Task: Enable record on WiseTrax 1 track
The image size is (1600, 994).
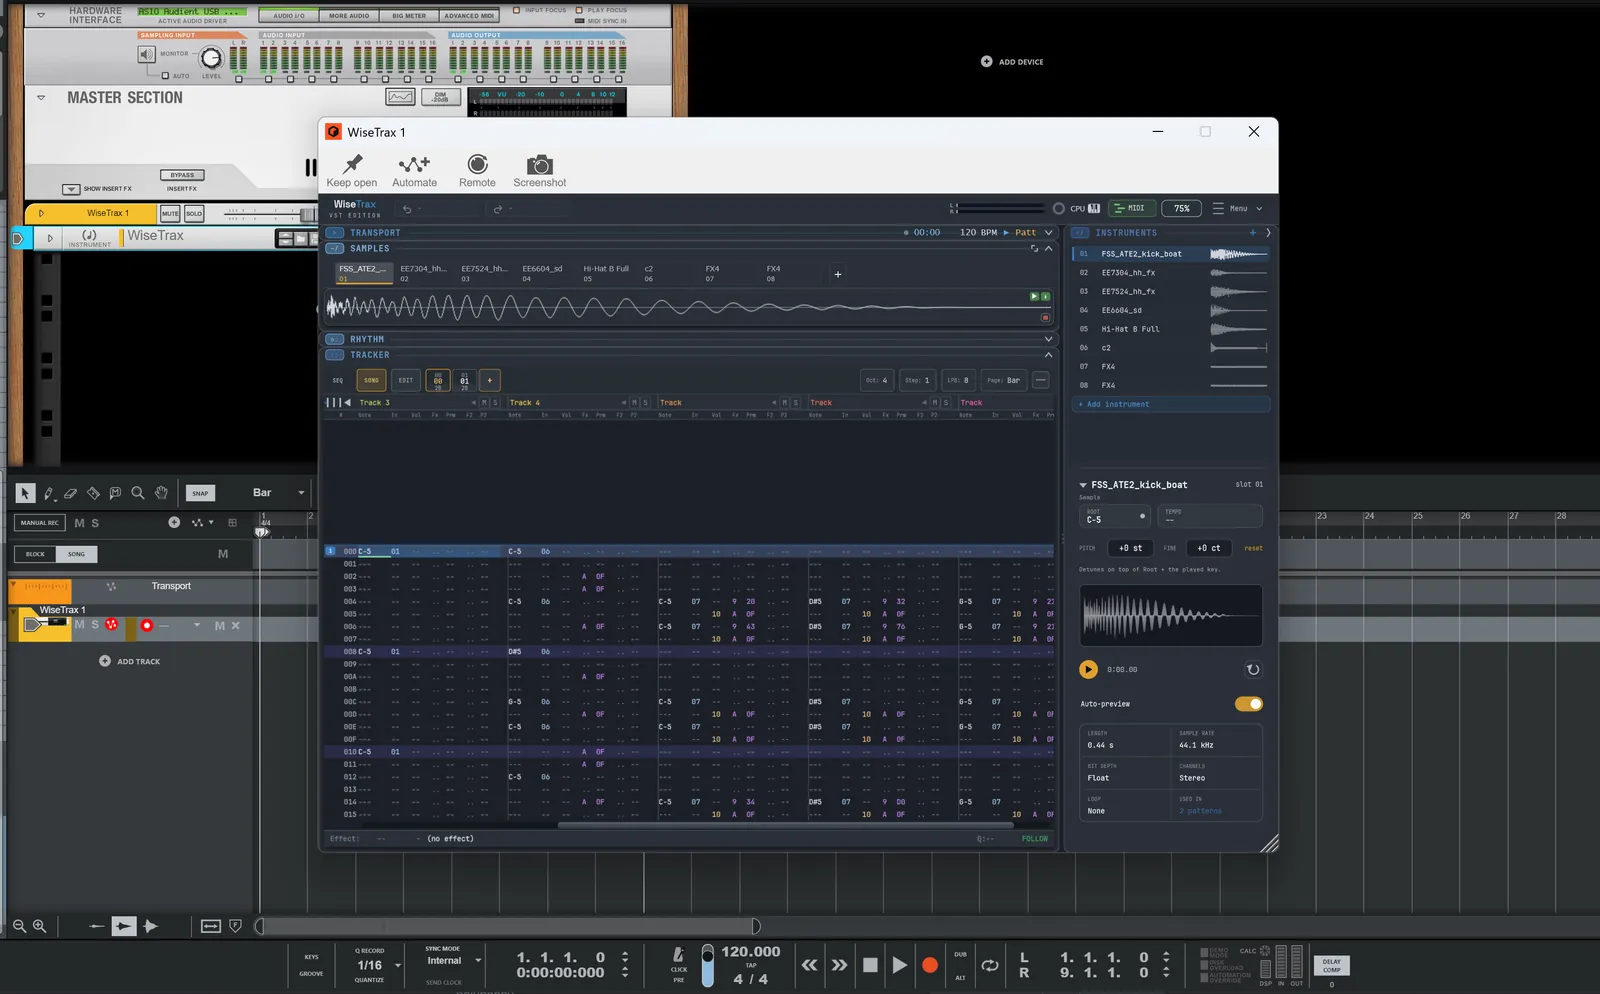Action: point(147,626)
